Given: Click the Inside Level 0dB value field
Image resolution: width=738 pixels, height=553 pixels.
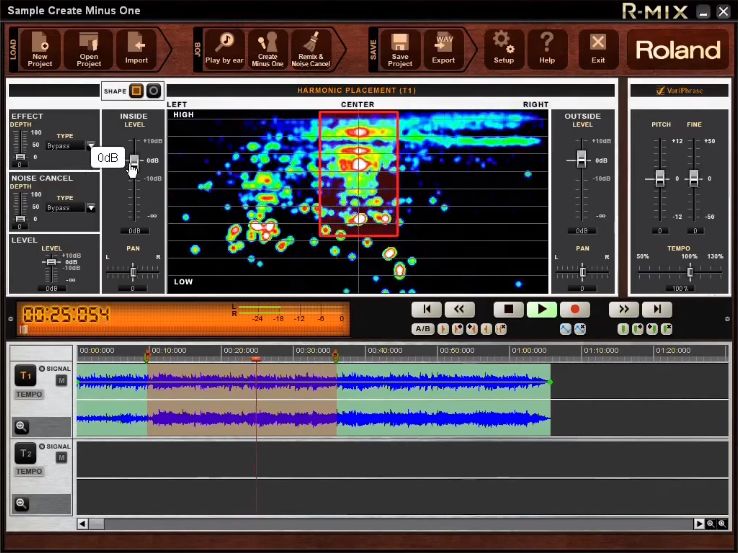Looking at the screenshot, I should coord(134,231).
